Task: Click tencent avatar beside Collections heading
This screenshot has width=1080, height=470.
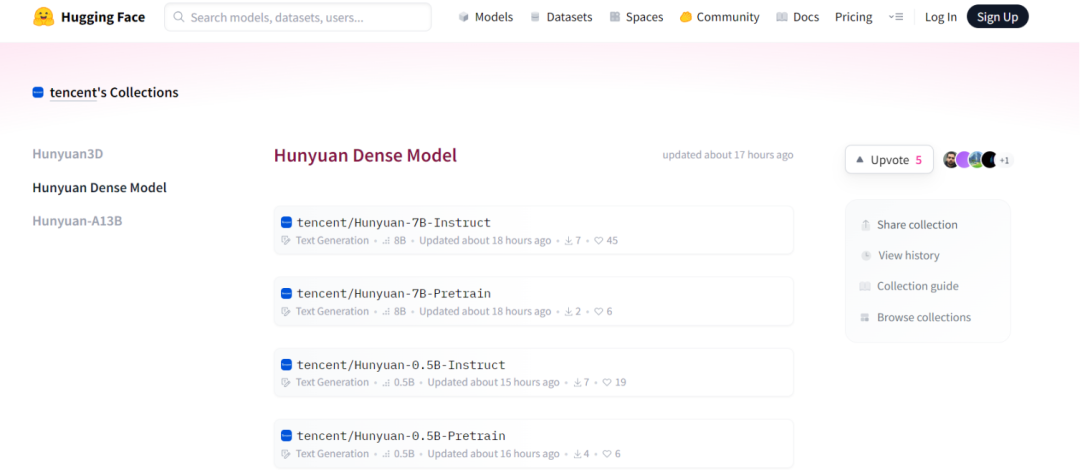Action: [x=39, y=92]
